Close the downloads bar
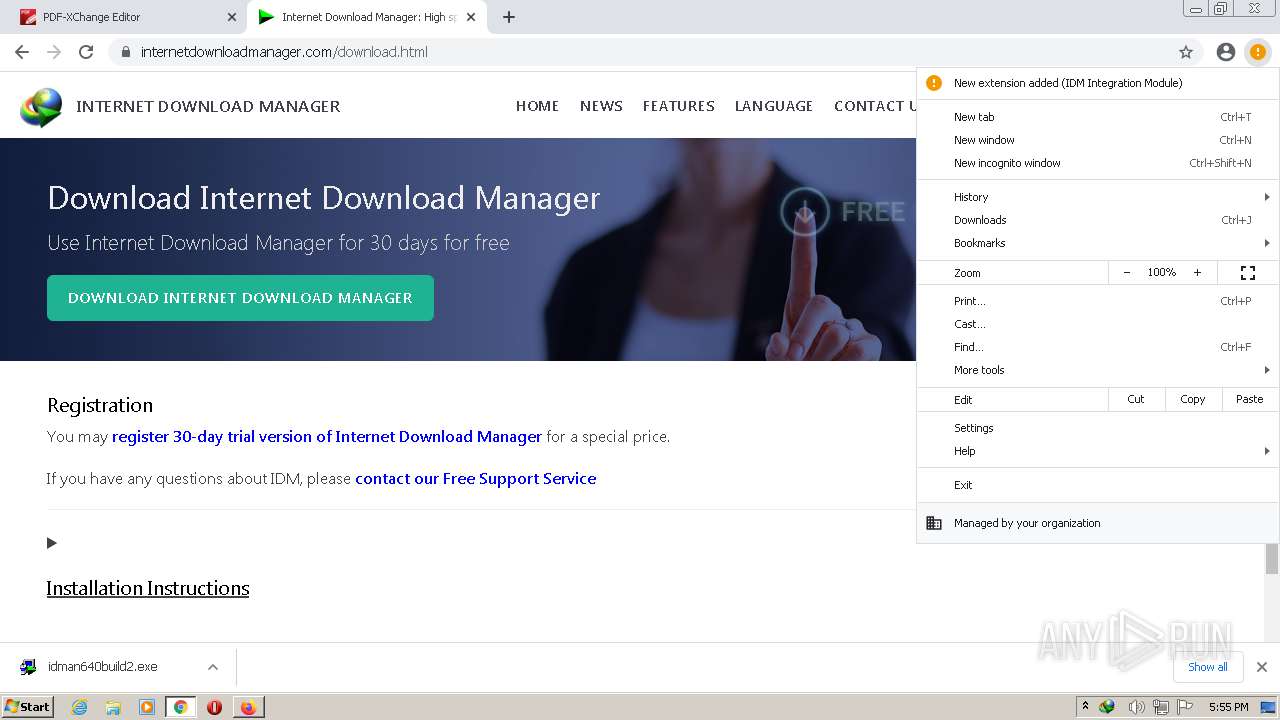This screenshot has width=1280, height=720. pos(1262,667)
